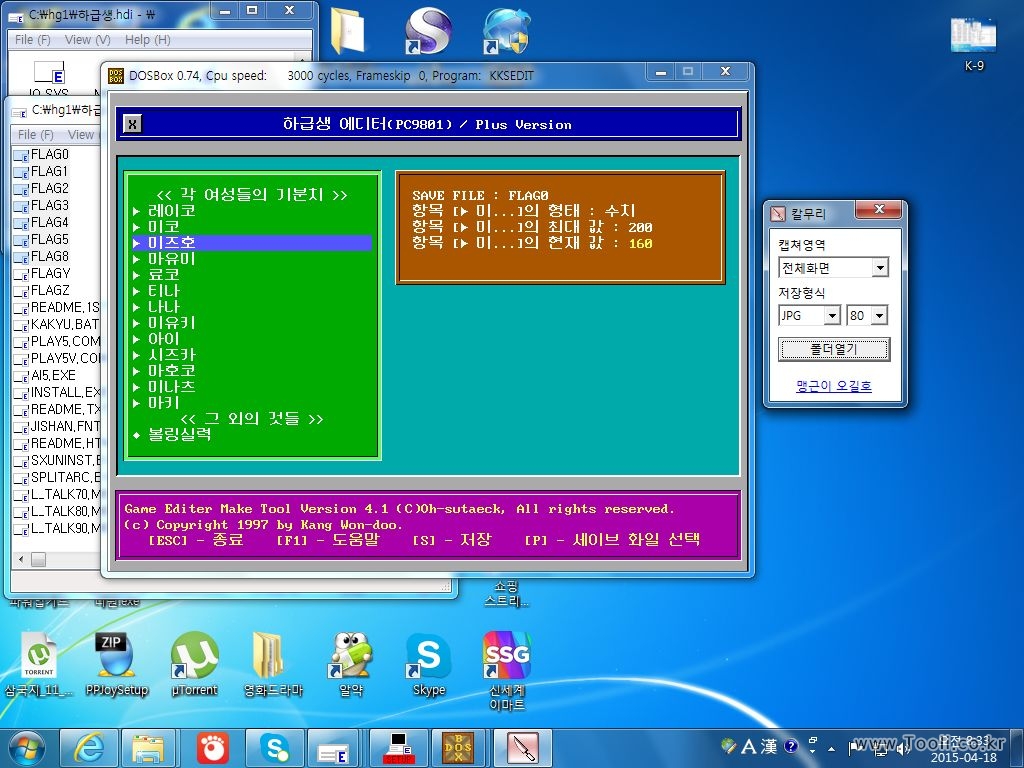1024x768 pixels.
Task: Select JISHAN.FNT file in hdi window
Action: point(57,426)
